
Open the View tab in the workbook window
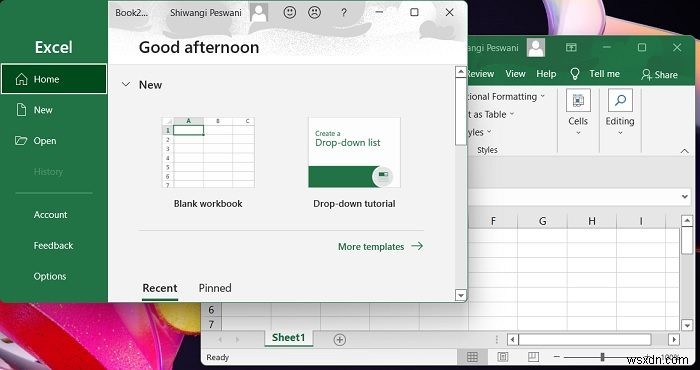pos(515,74)
